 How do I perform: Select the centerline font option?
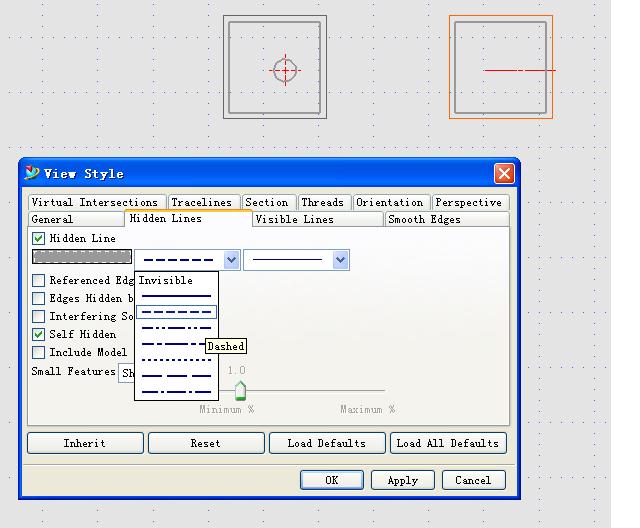[x=171, y=344]
